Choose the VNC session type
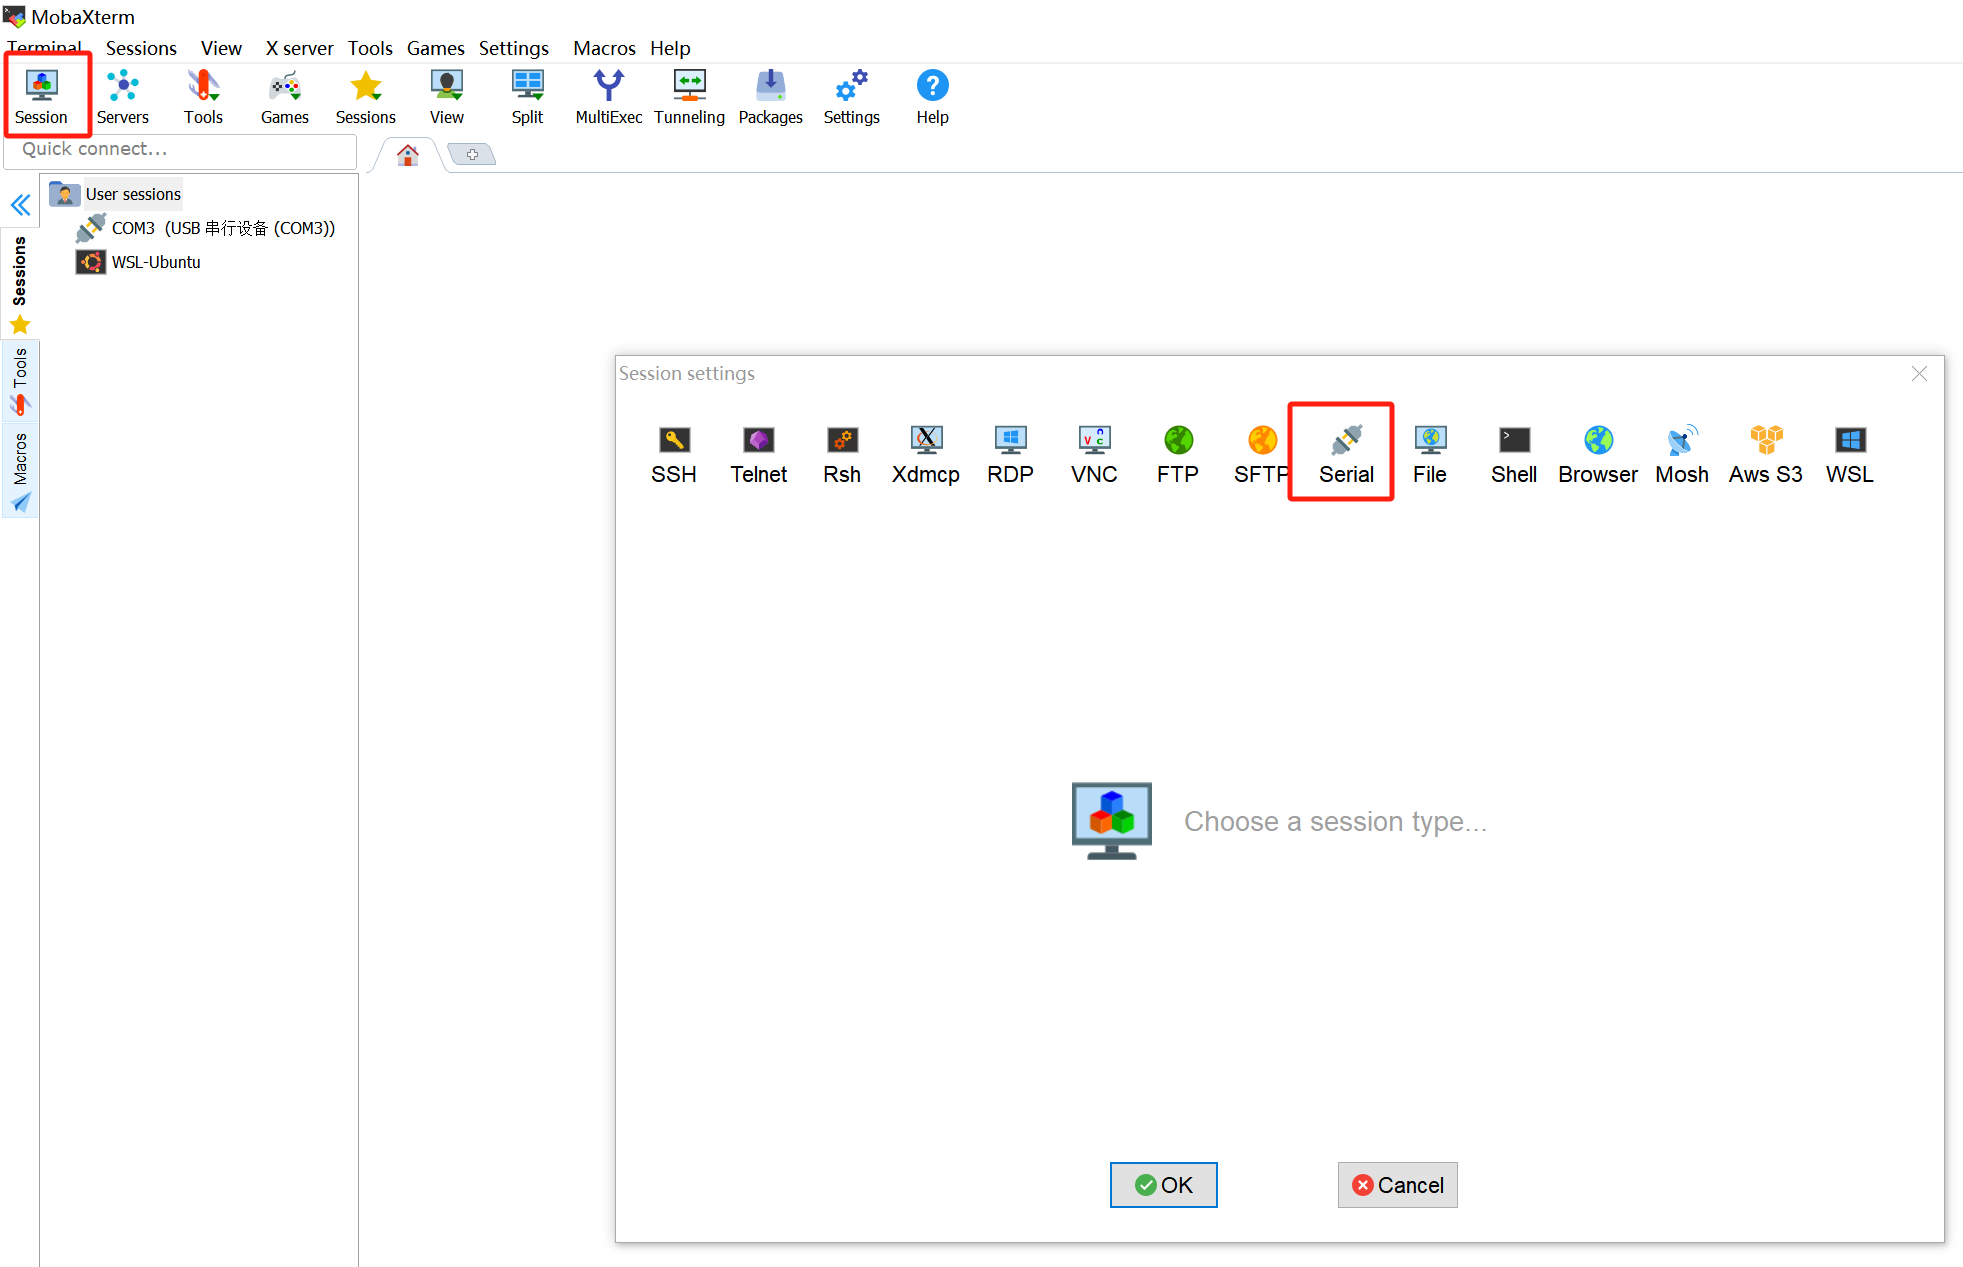This screenshot has width=1963, height=1267. pos(1094,455)
